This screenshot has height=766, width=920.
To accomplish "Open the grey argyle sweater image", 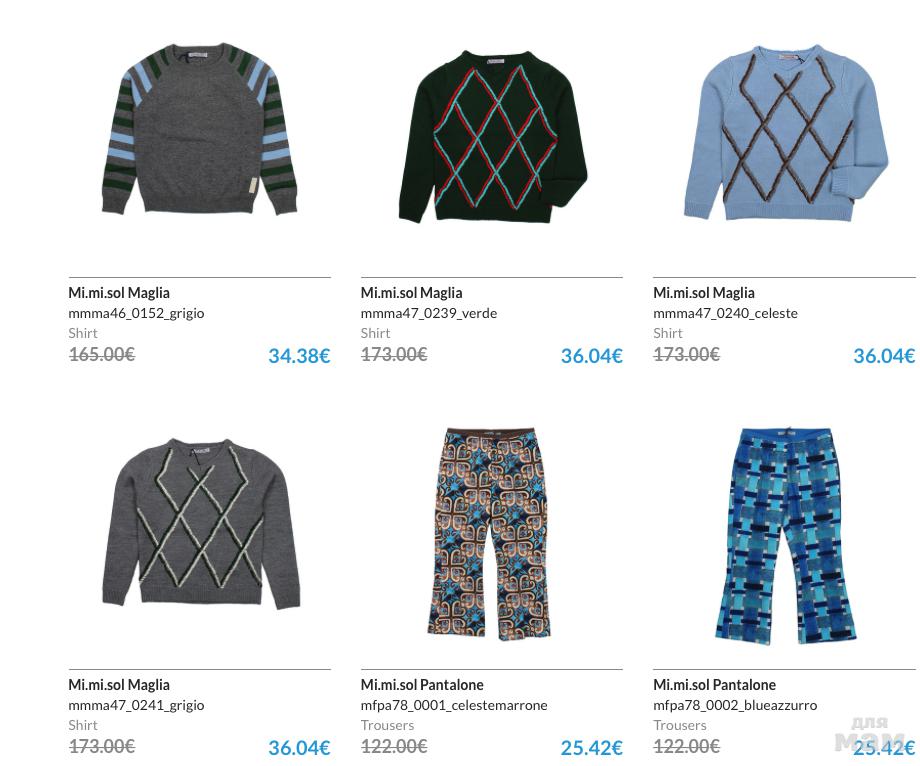I will (x=201, y=523).
